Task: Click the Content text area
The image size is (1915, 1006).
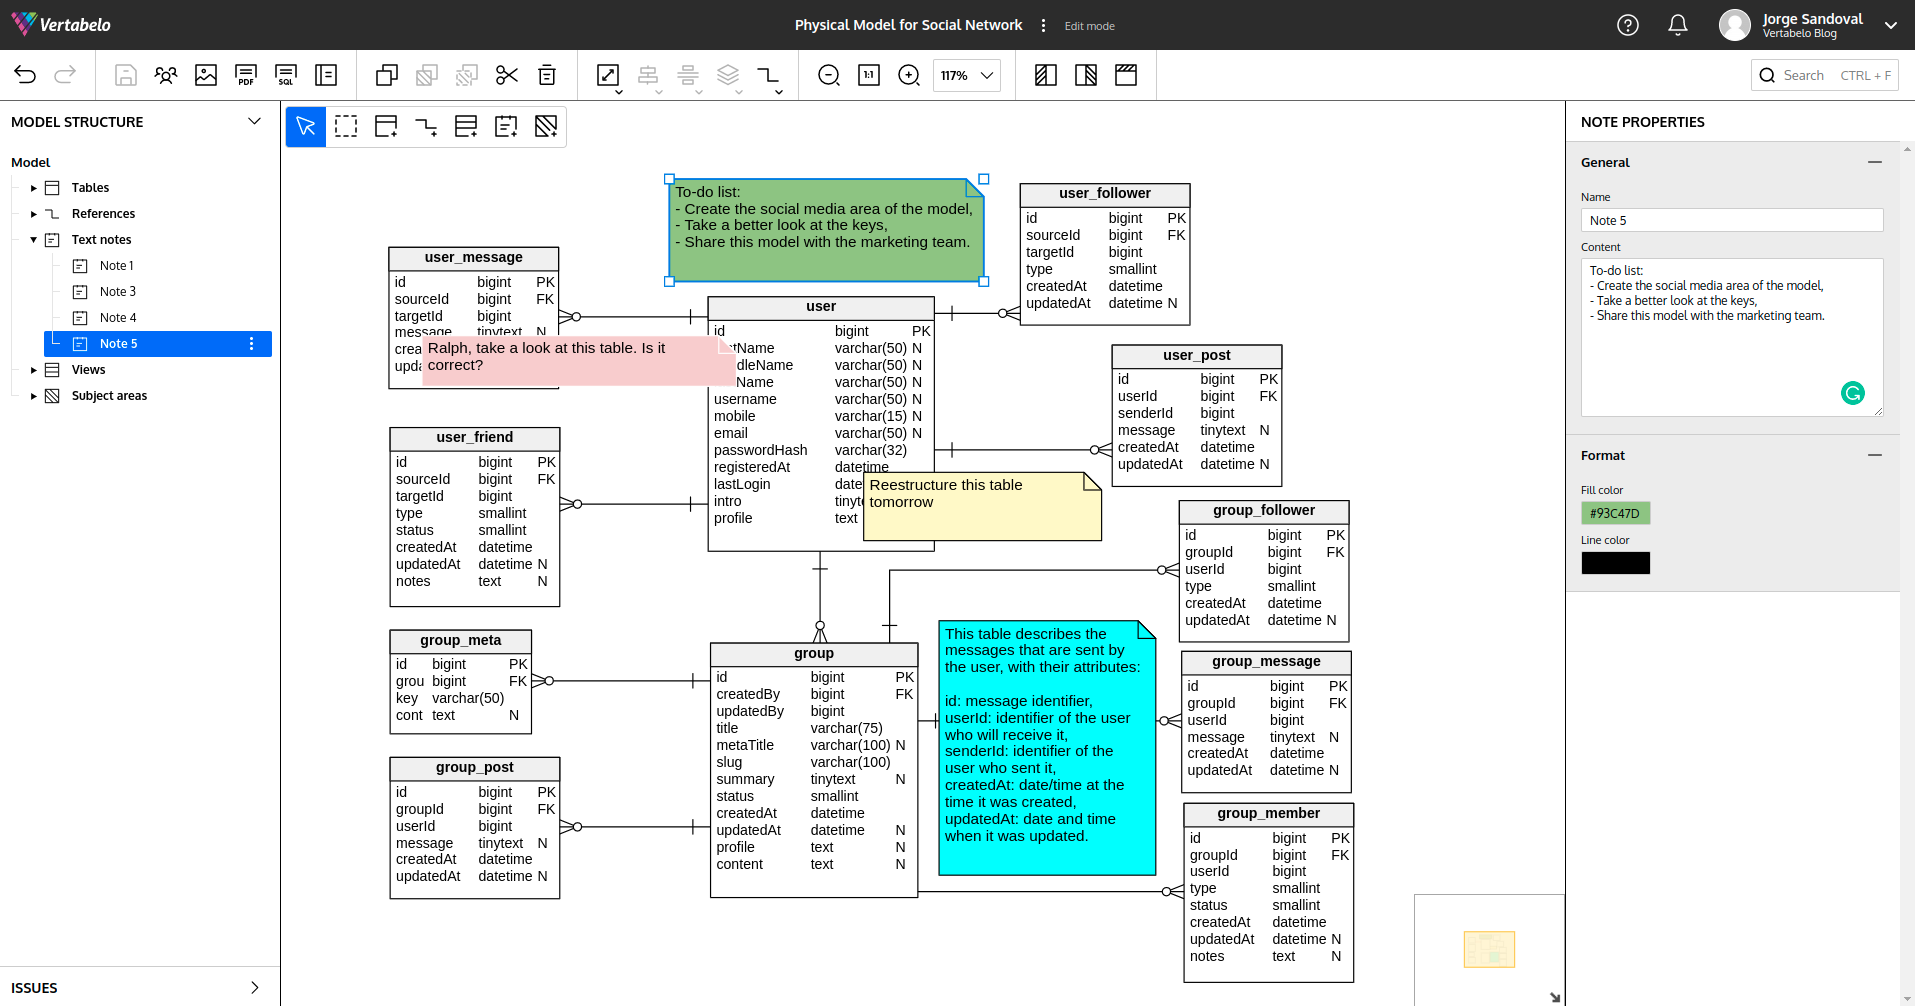Action: point(1732,337)
